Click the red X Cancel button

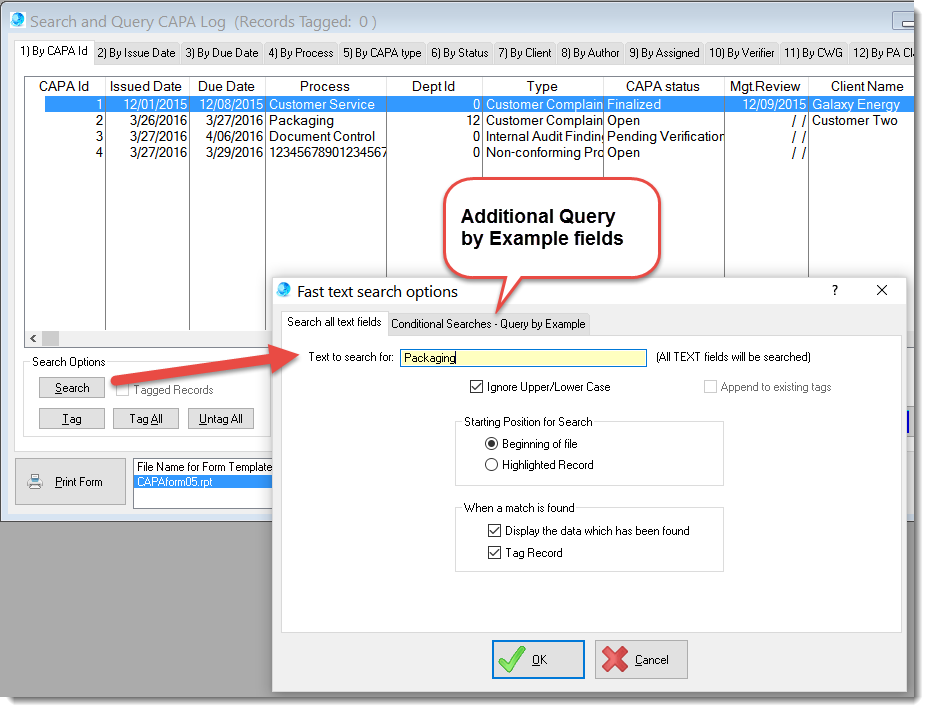(641, 660)
